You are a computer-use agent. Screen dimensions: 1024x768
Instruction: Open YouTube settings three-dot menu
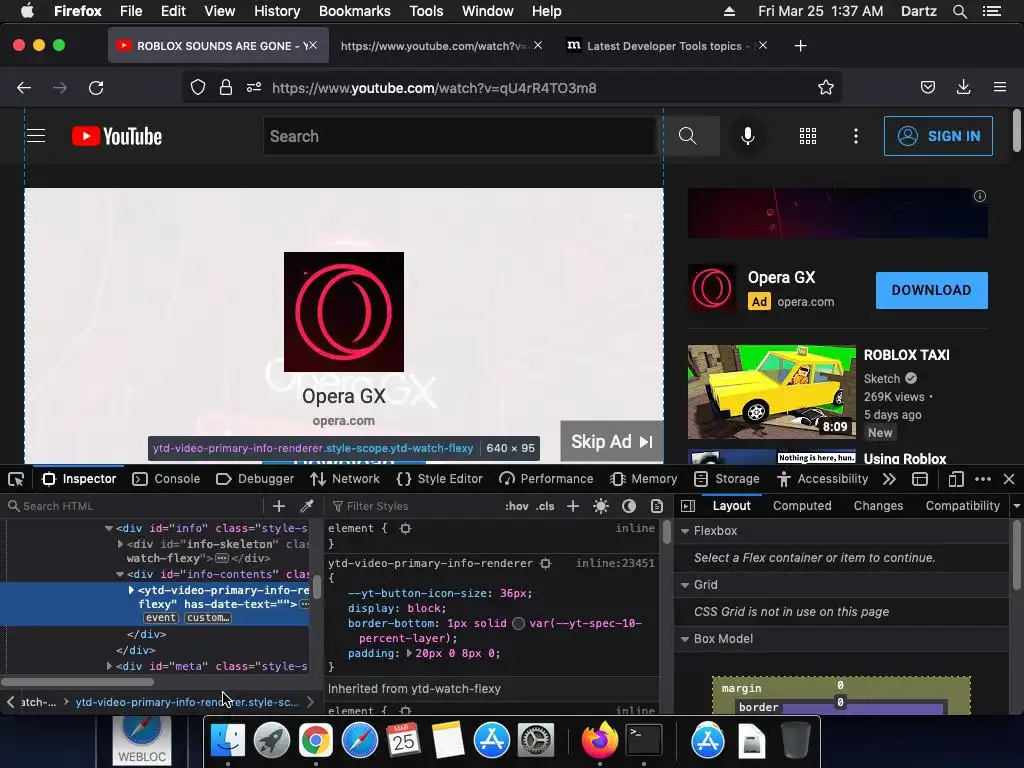point(856,136)
